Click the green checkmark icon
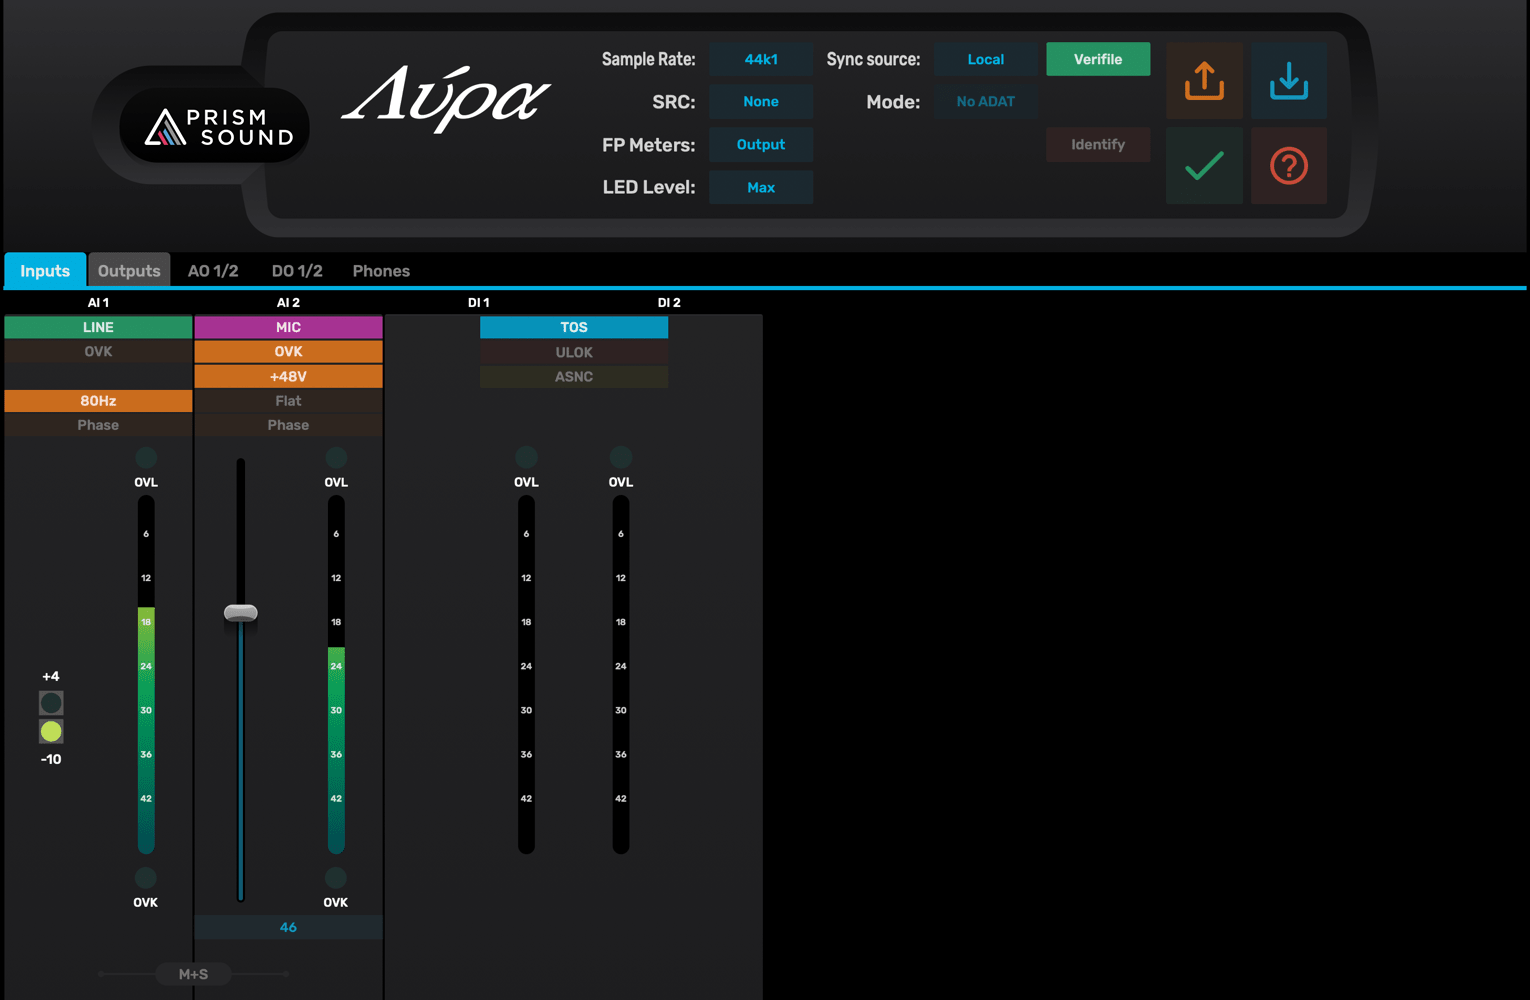The image size is (1530, 1000). tap(1204, 166)
